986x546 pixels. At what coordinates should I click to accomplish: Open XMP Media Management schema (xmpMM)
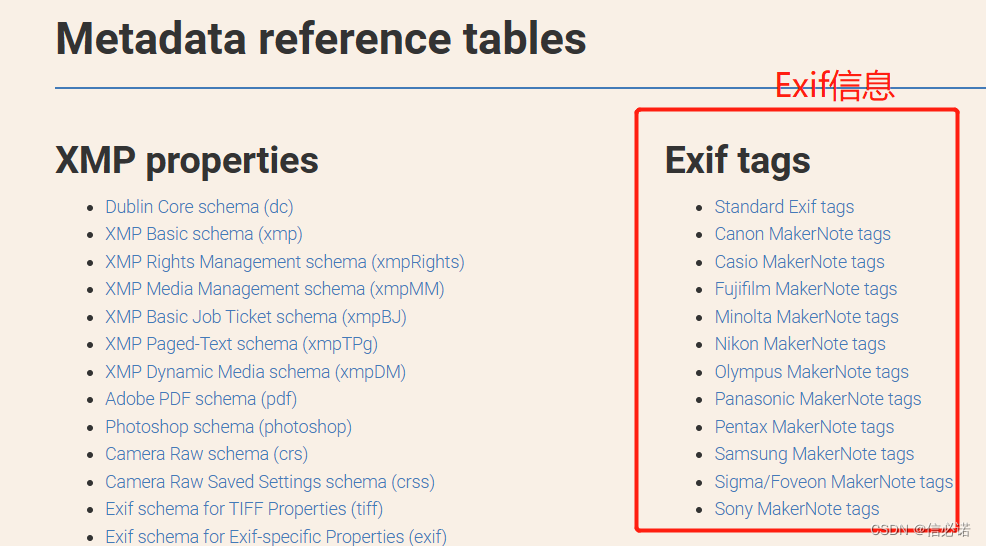[275, 289]
